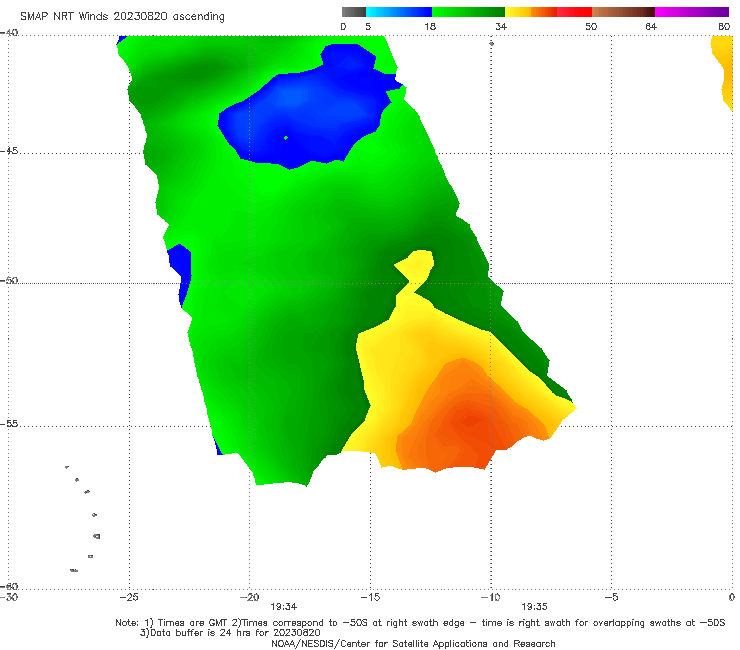Click the colorbar label '64'
740x650 pixels.
tap(651, 26)
